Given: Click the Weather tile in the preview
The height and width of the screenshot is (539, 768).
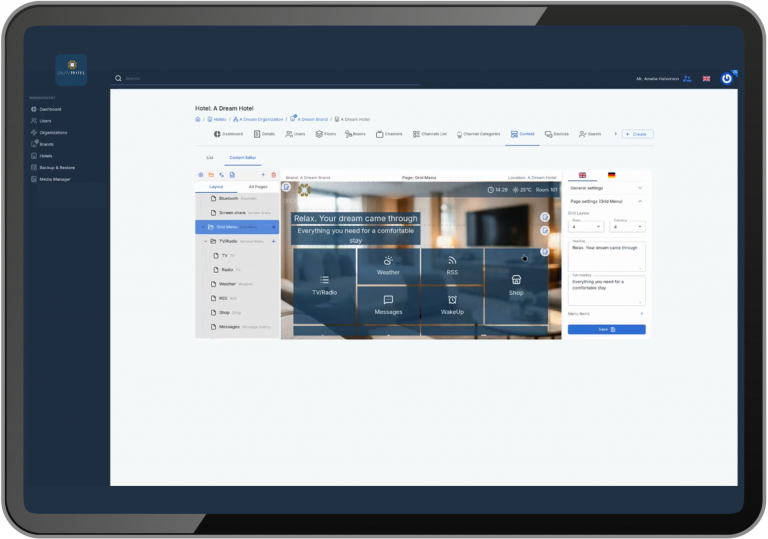Looking at the screenshot, I should [388, 266].
